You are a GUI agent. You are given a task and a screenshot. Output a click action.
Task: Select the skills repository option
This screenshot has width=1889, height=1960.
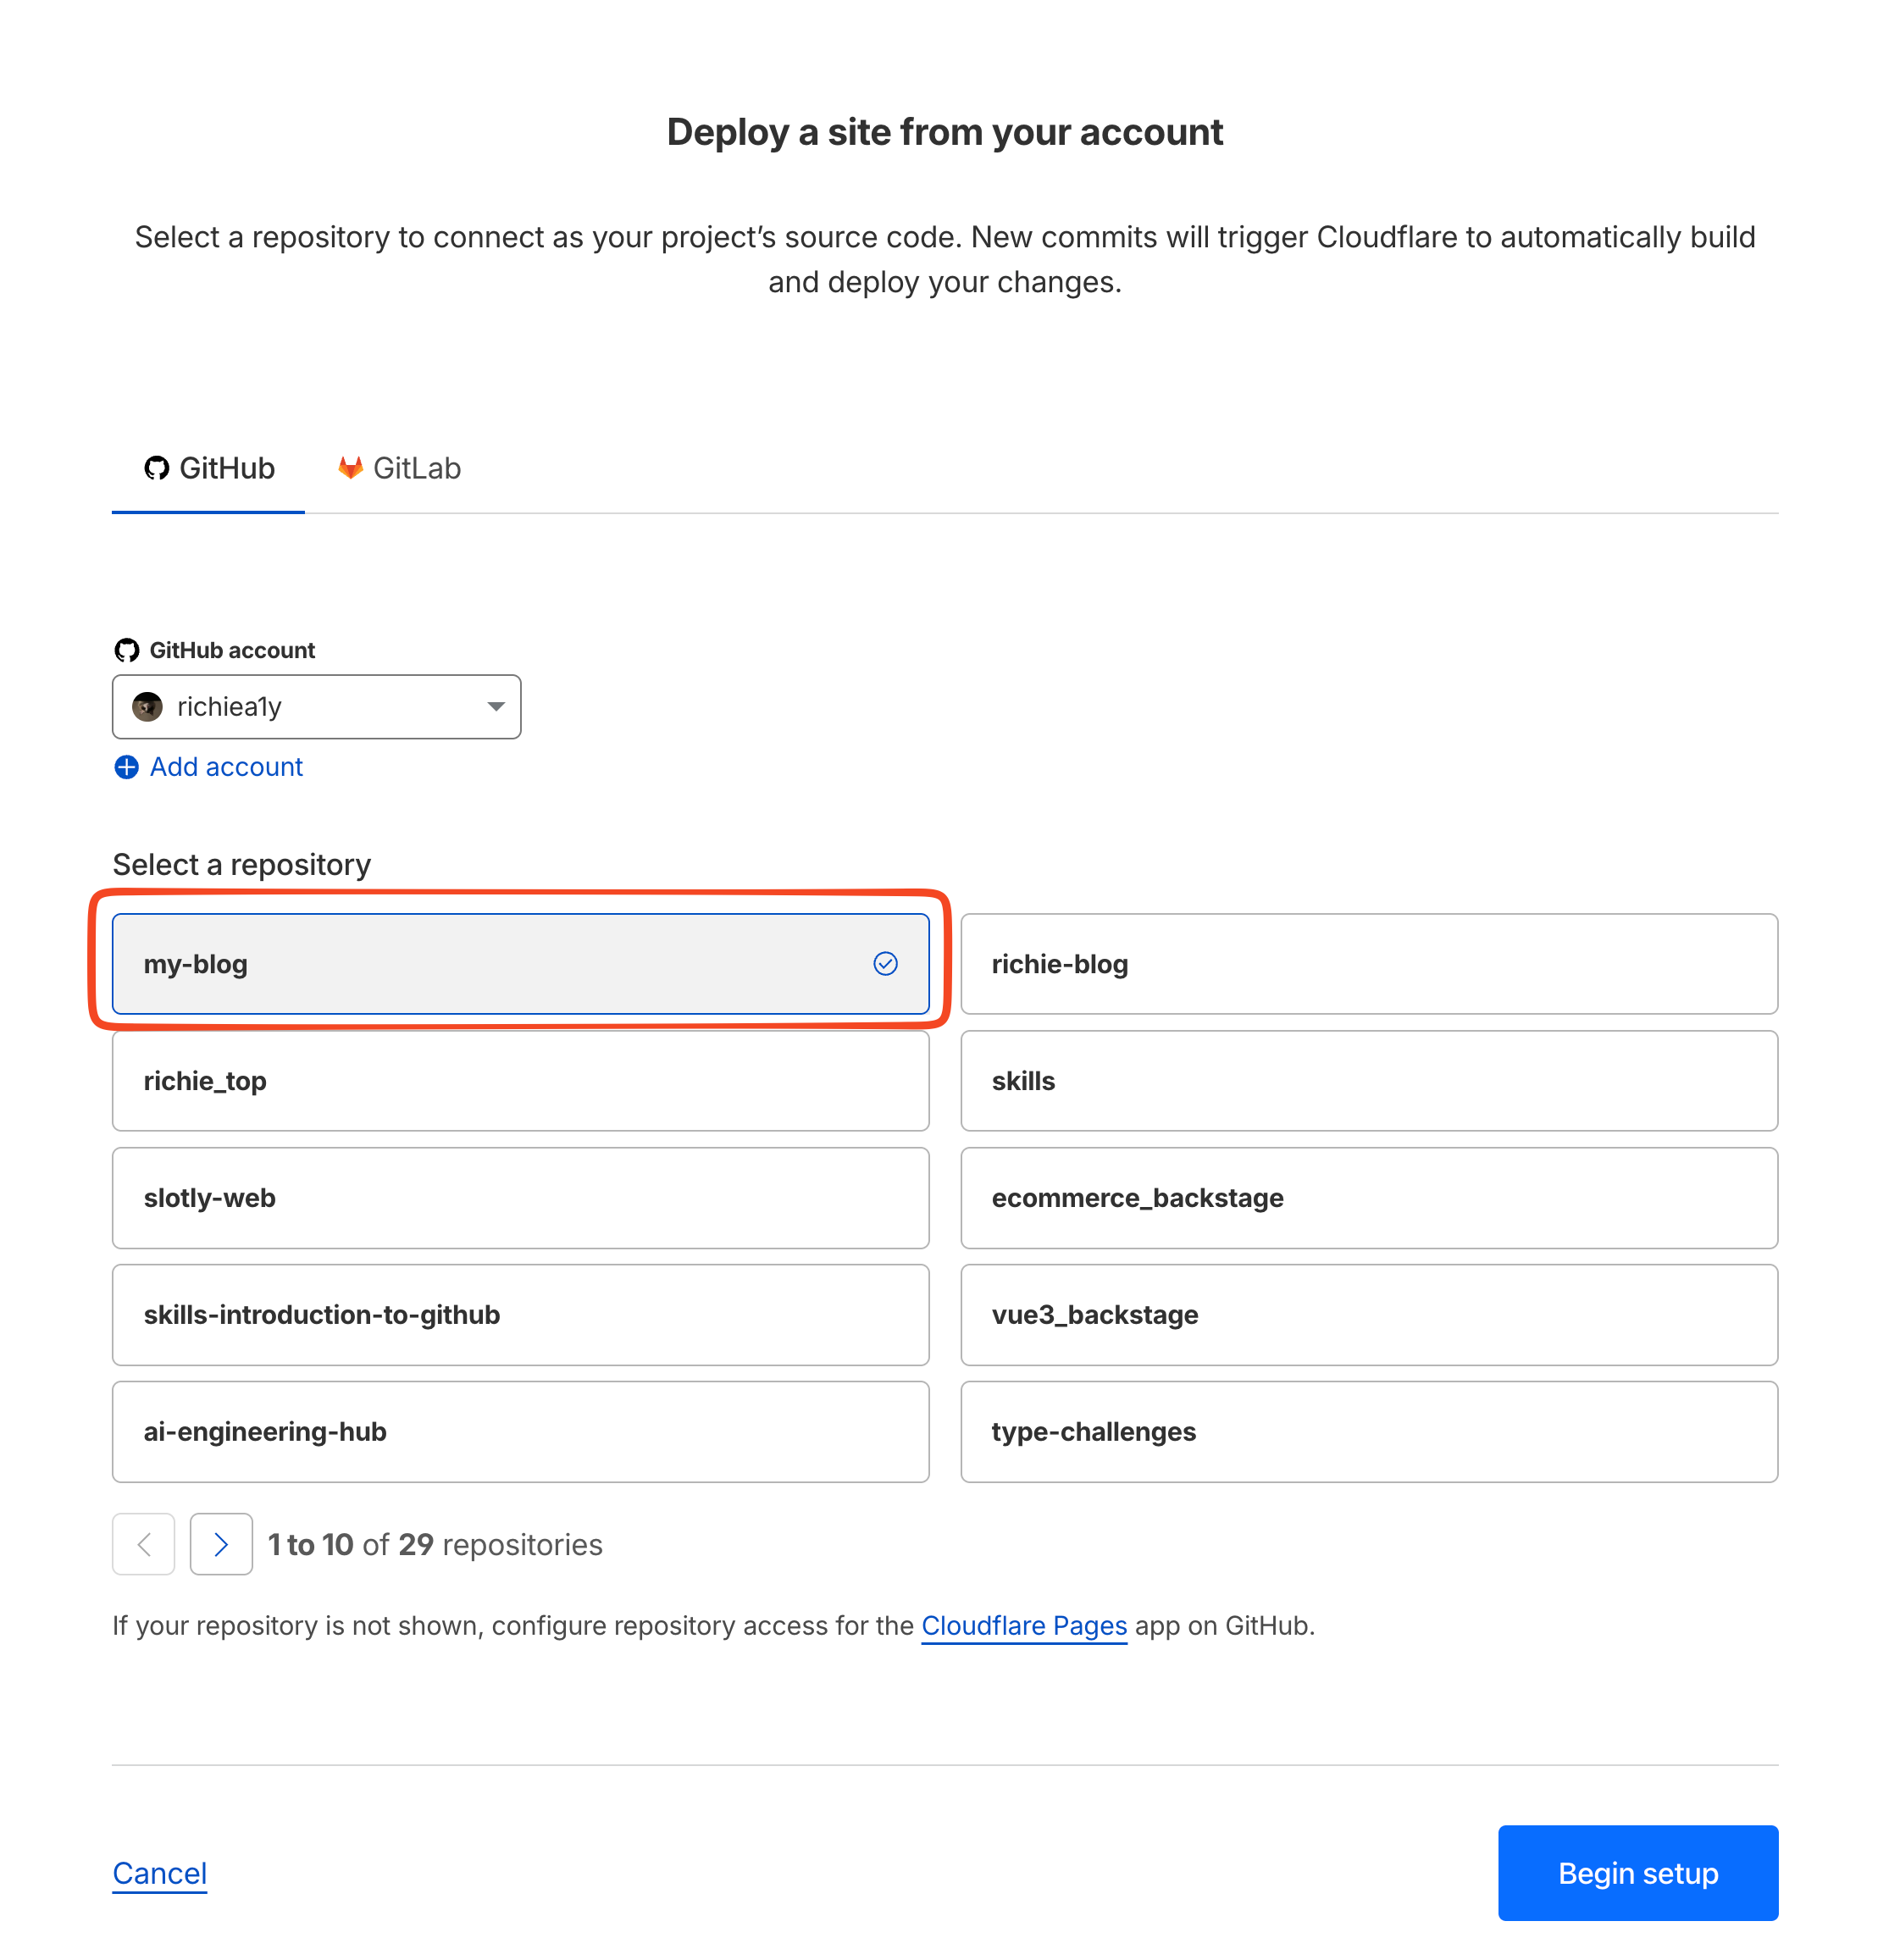1368,1081
